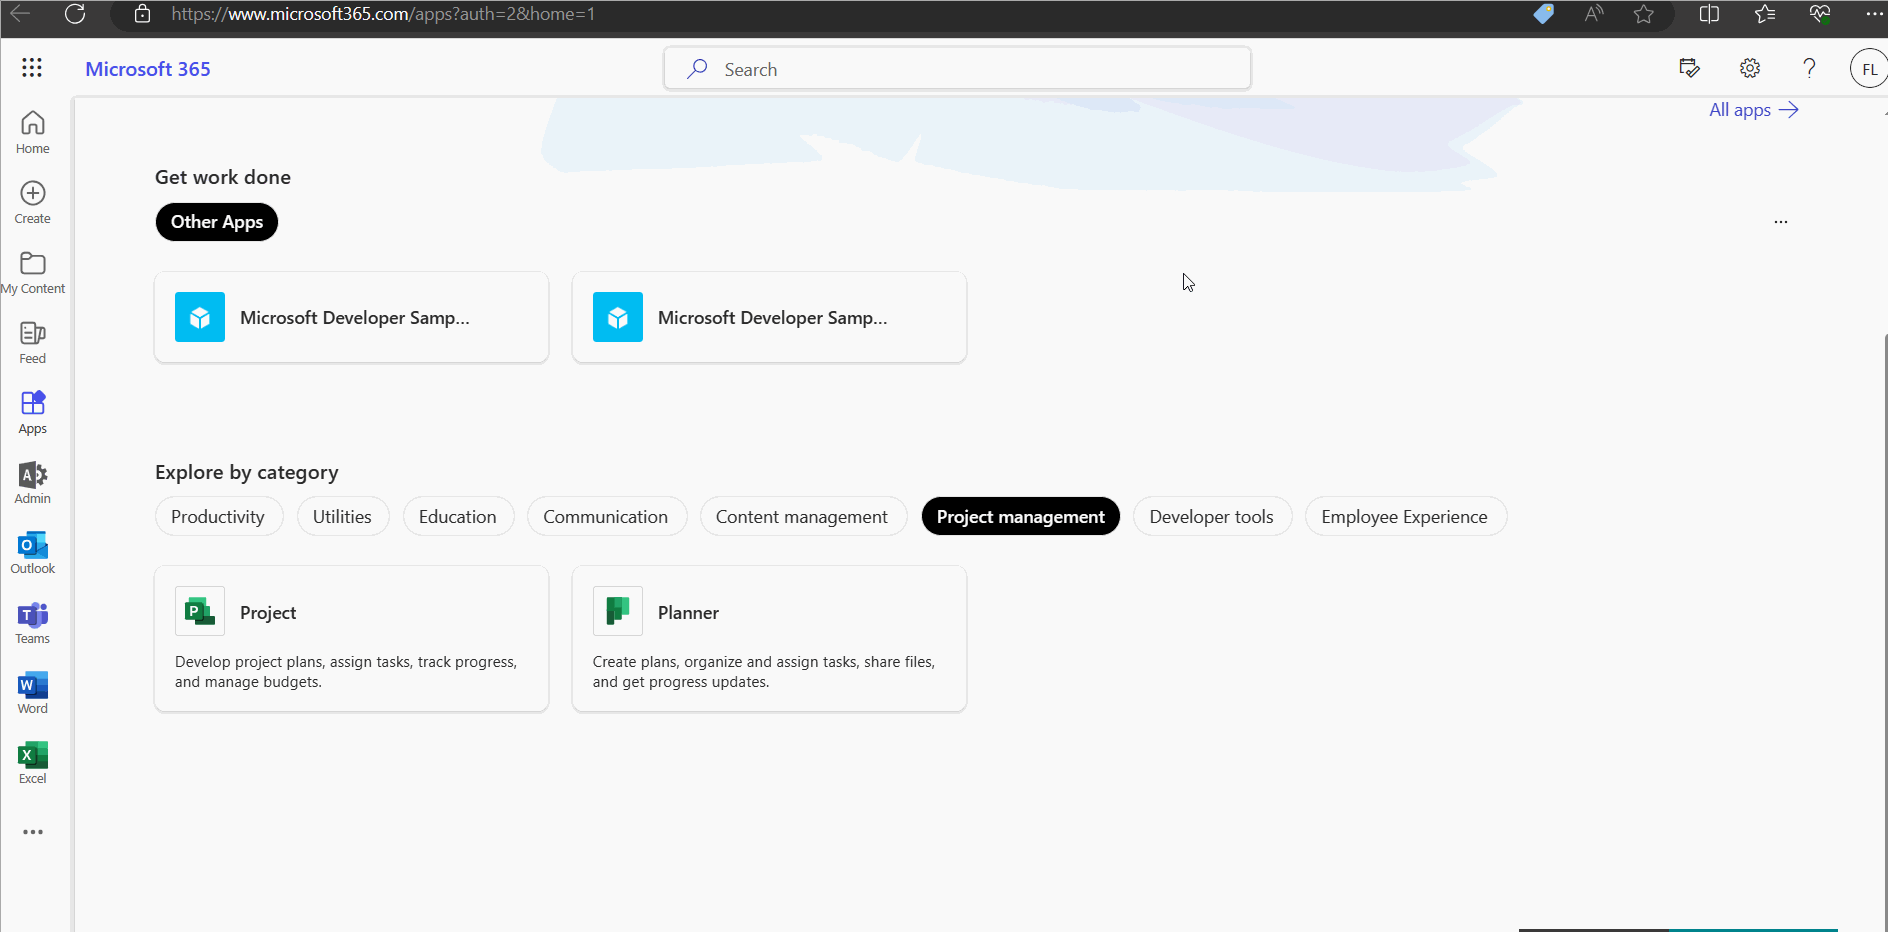Select the Employee Experience category
Viewport: 1888px width, 932px height.
(1405, 517)
